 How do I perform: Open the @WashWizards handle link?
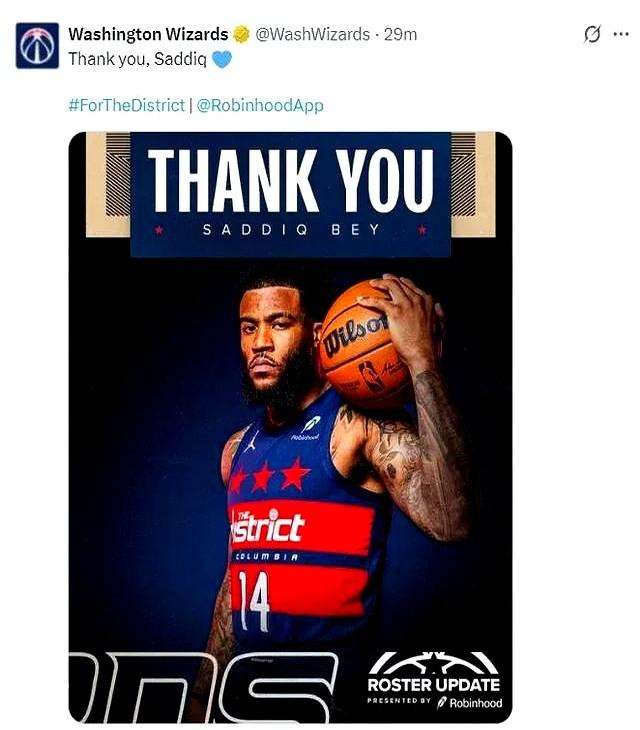pos(313,34)
